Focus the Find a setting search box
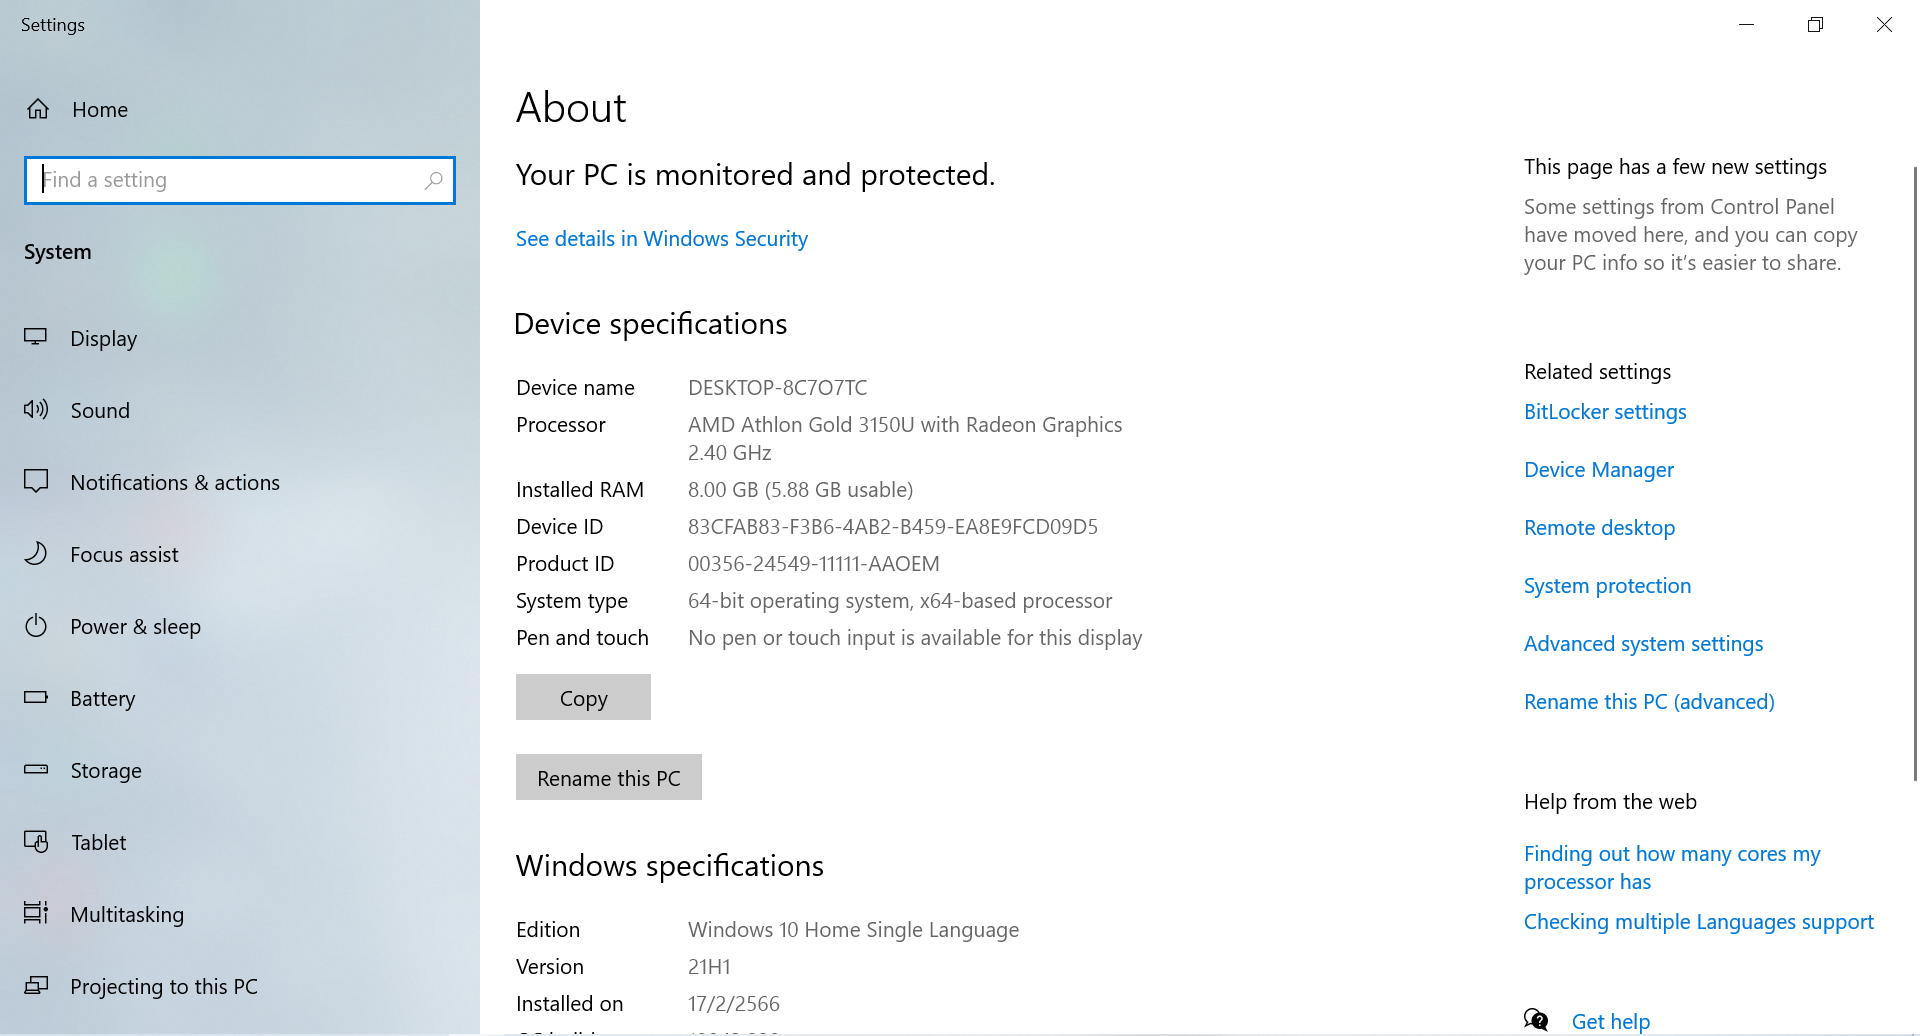The image size is (1920, 1036). pyautogui.click(x=230, y=180)
